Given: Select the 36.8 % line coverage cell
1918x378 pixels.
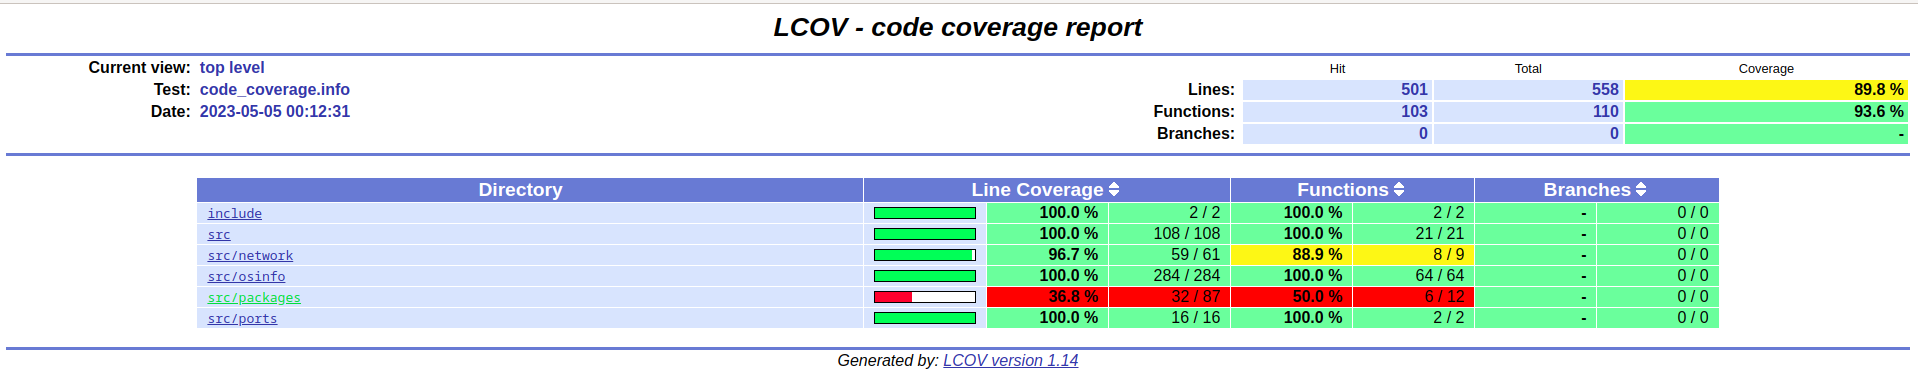Looking at the screenshot, I should tap(1047, 297).
